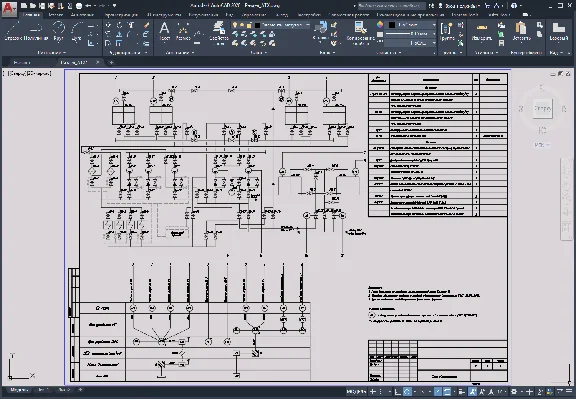Toggle the layer on/off lightbulb icon
The width and height of the screenshot is (576, 399).
point(235,25)
